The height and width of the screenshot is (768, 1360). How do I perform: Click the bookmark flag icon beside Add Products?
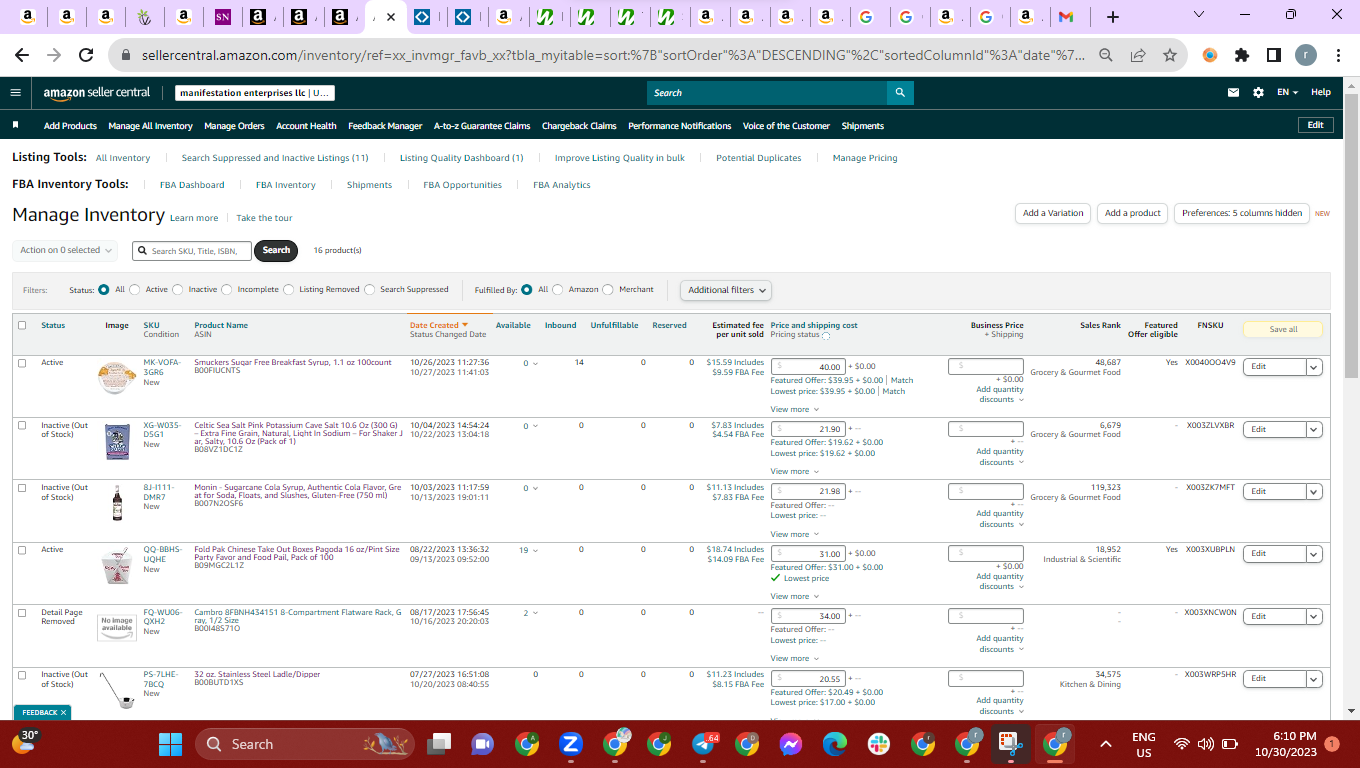[15, 126]
